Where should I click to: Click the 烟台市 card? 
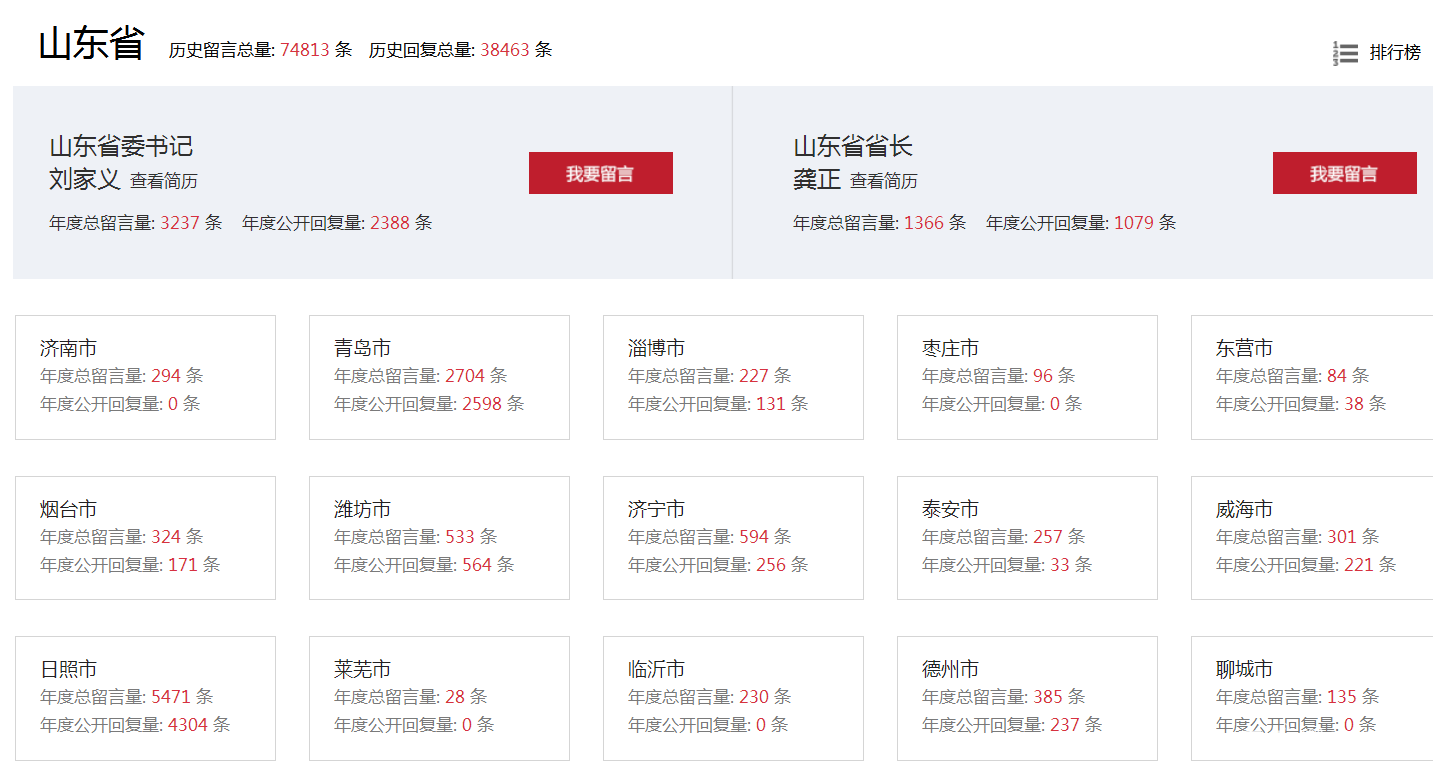coord(145,538)
